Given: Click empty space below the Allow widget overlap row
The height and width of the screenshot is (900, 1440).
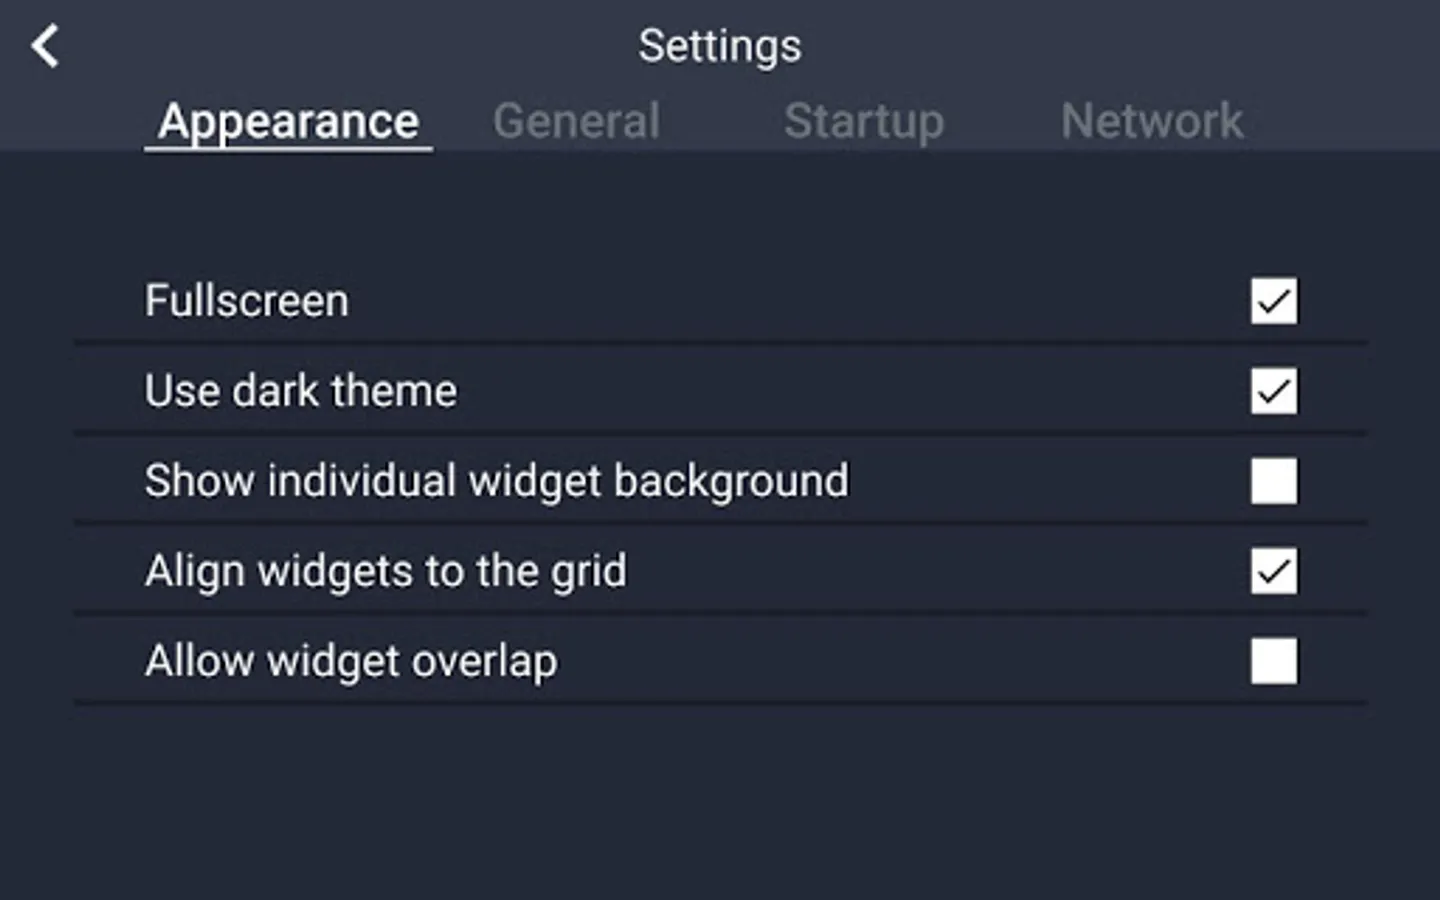Looking at the screenshot, I should point(720,800).
